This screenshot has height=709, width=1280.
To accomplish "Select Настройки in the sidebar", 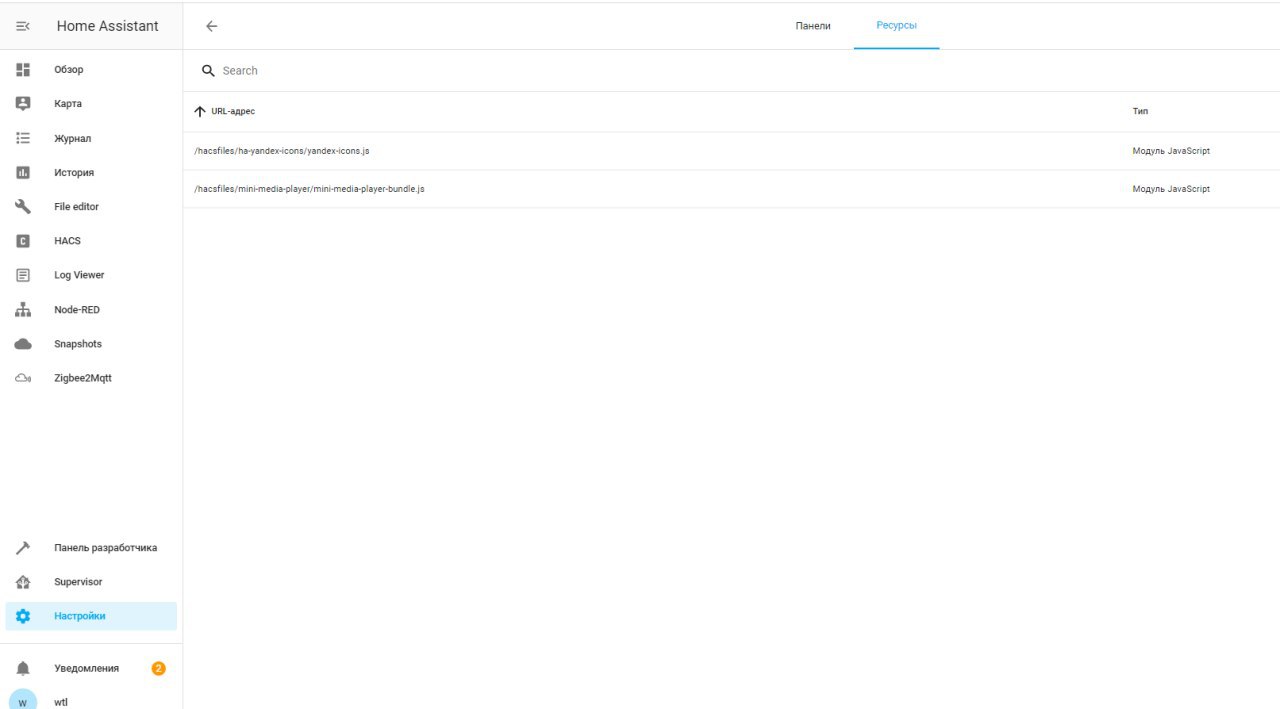I will [91, 616].
